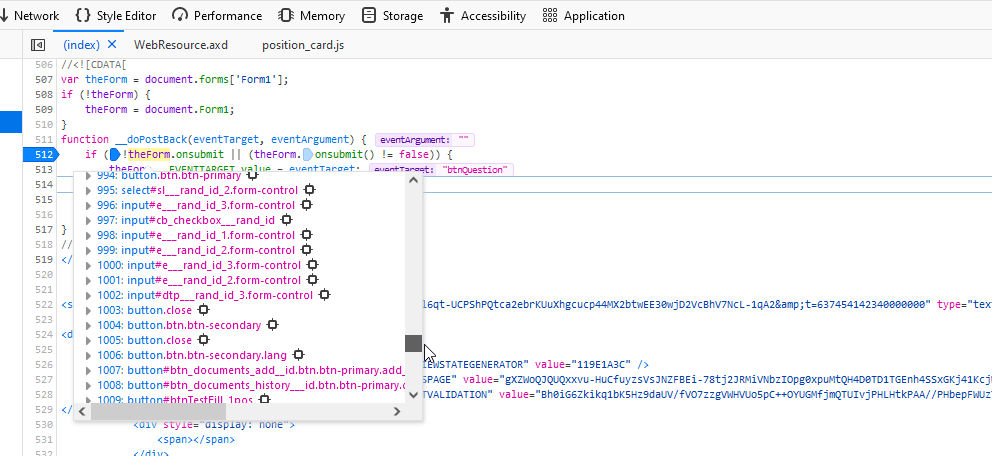This screenshot has height=456, width=992.
Task: Switch to the Memory tab
Action: pyautogui.click(x=311, y=16)
